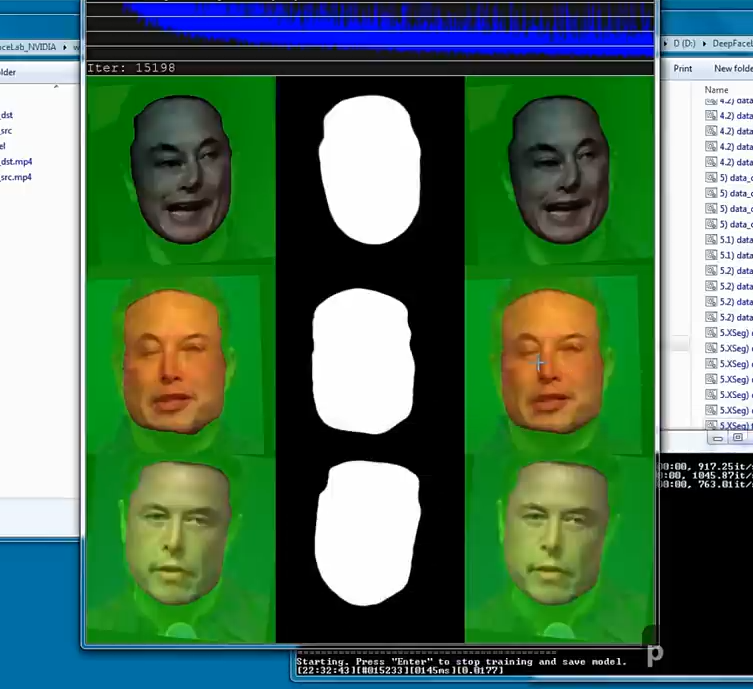This screenshot has width=753, height=689.
Task: Select the first 5.2) data batch file icon
Action: pyautogui.click(x=711, y=271)
